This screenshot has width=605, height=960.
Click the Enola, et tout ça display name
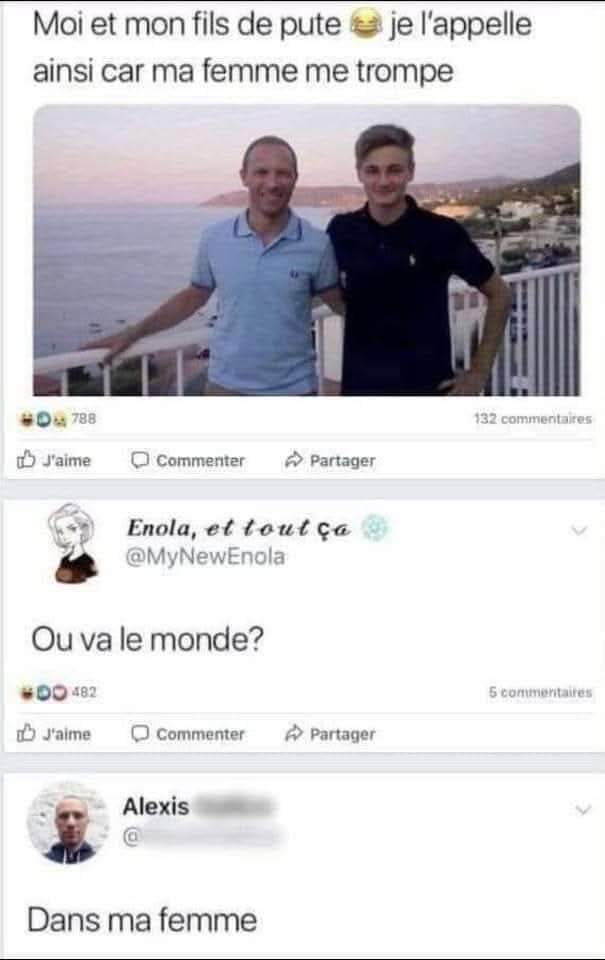(239, 528)
